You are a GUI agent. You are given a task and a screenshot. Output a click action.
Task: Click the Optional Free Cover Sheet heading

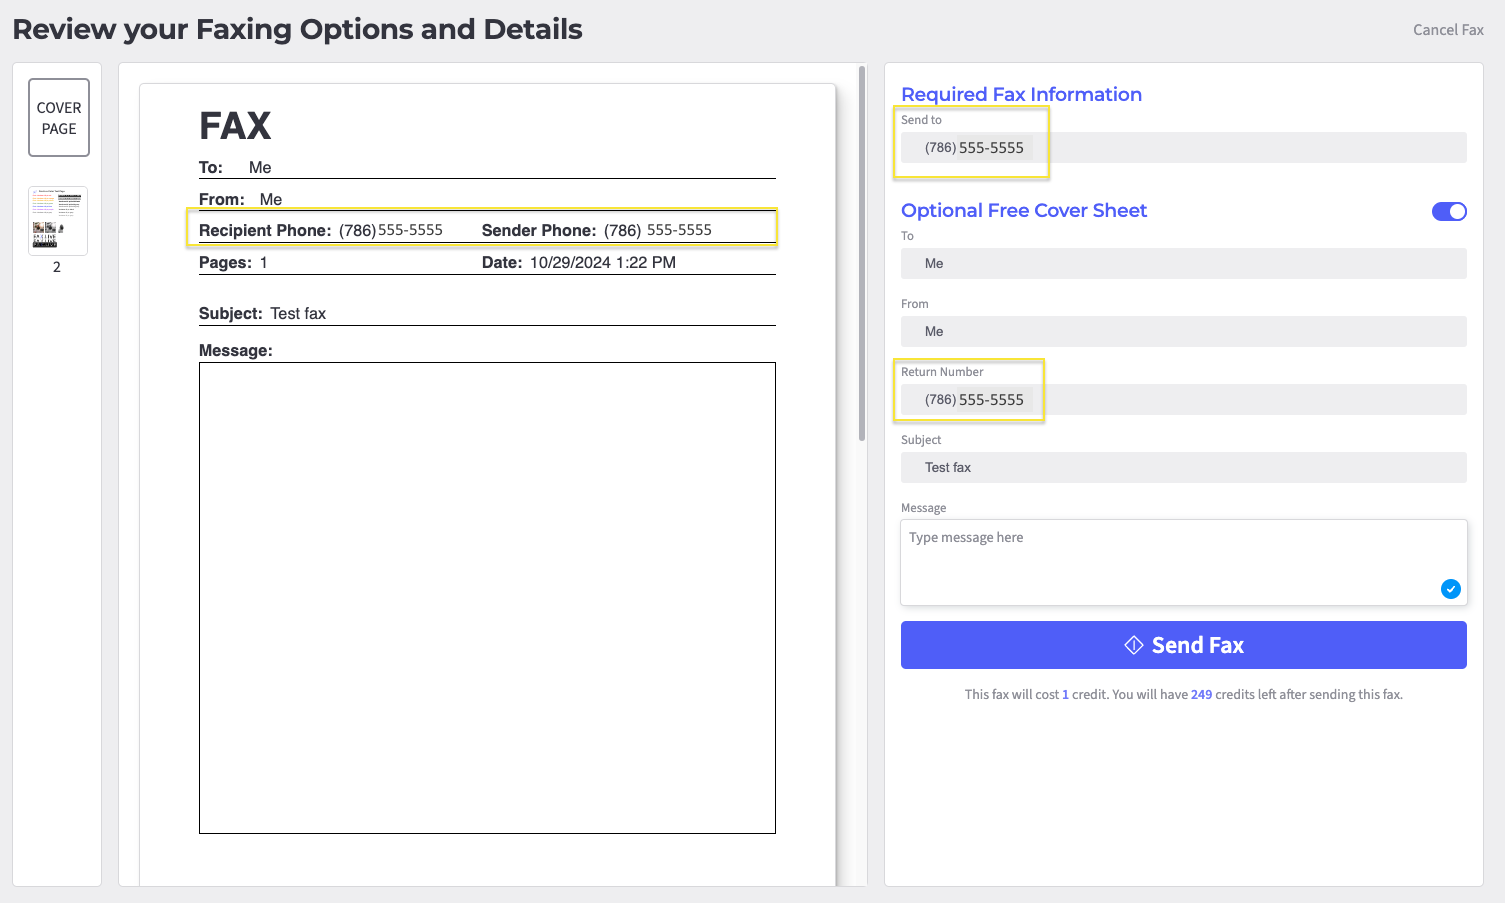(1023, 210)
